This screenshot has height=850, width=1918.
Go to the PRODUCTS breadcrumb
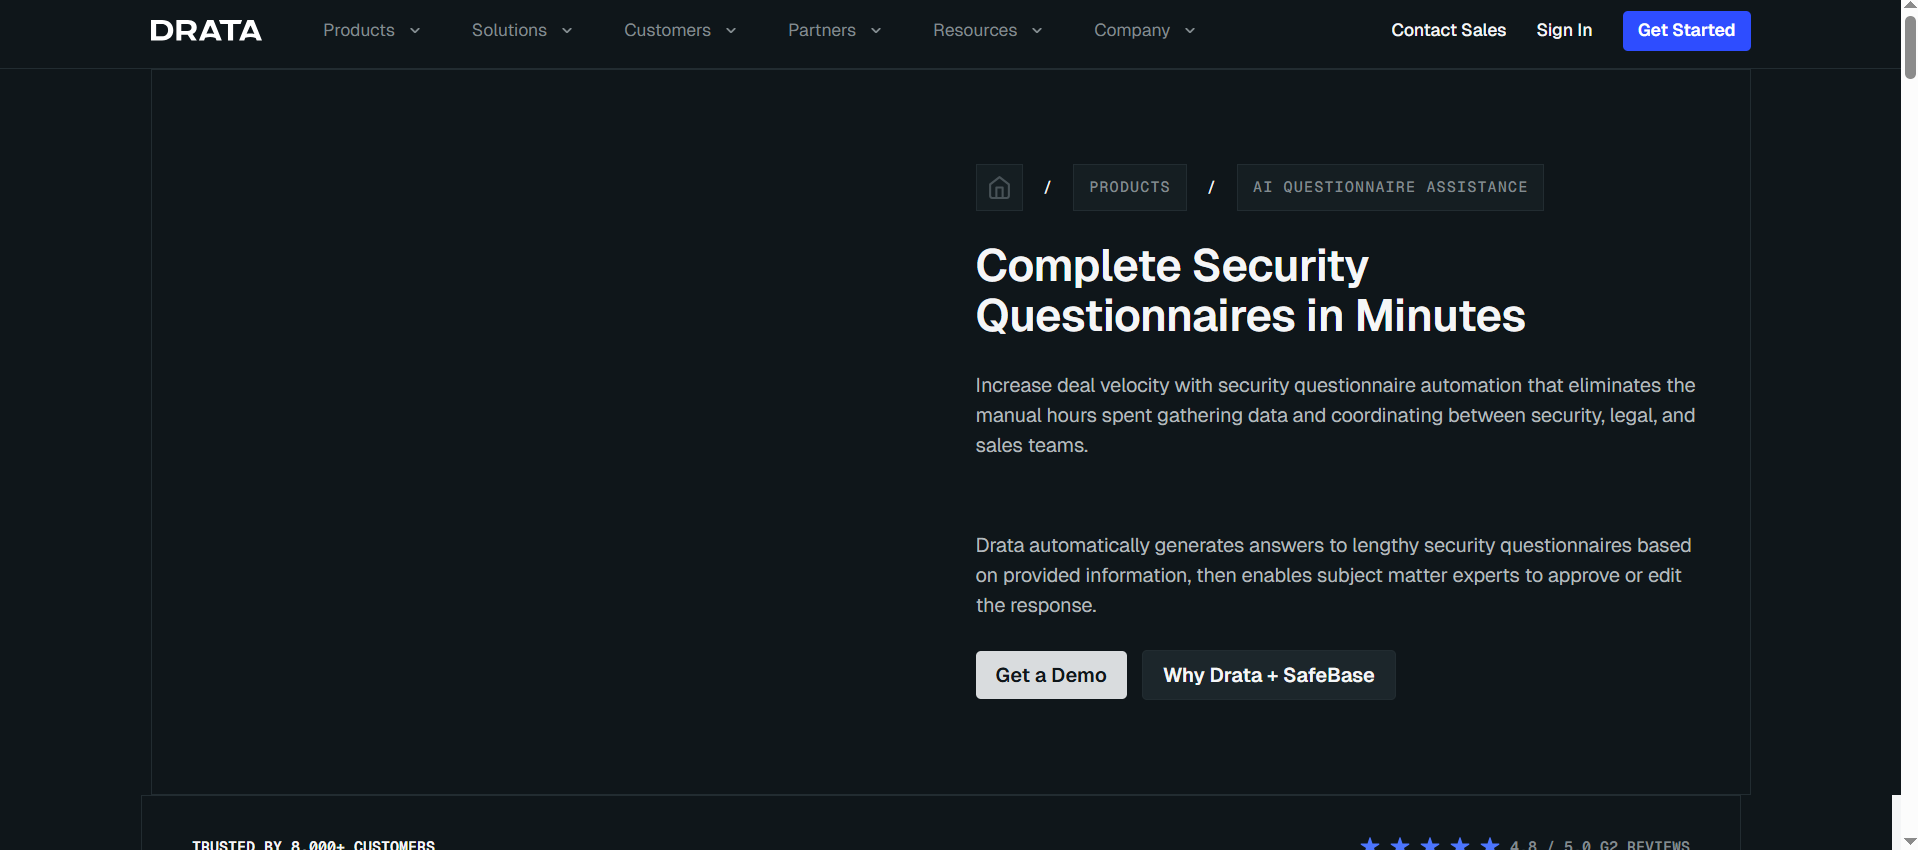click(x=1130, y=187)
